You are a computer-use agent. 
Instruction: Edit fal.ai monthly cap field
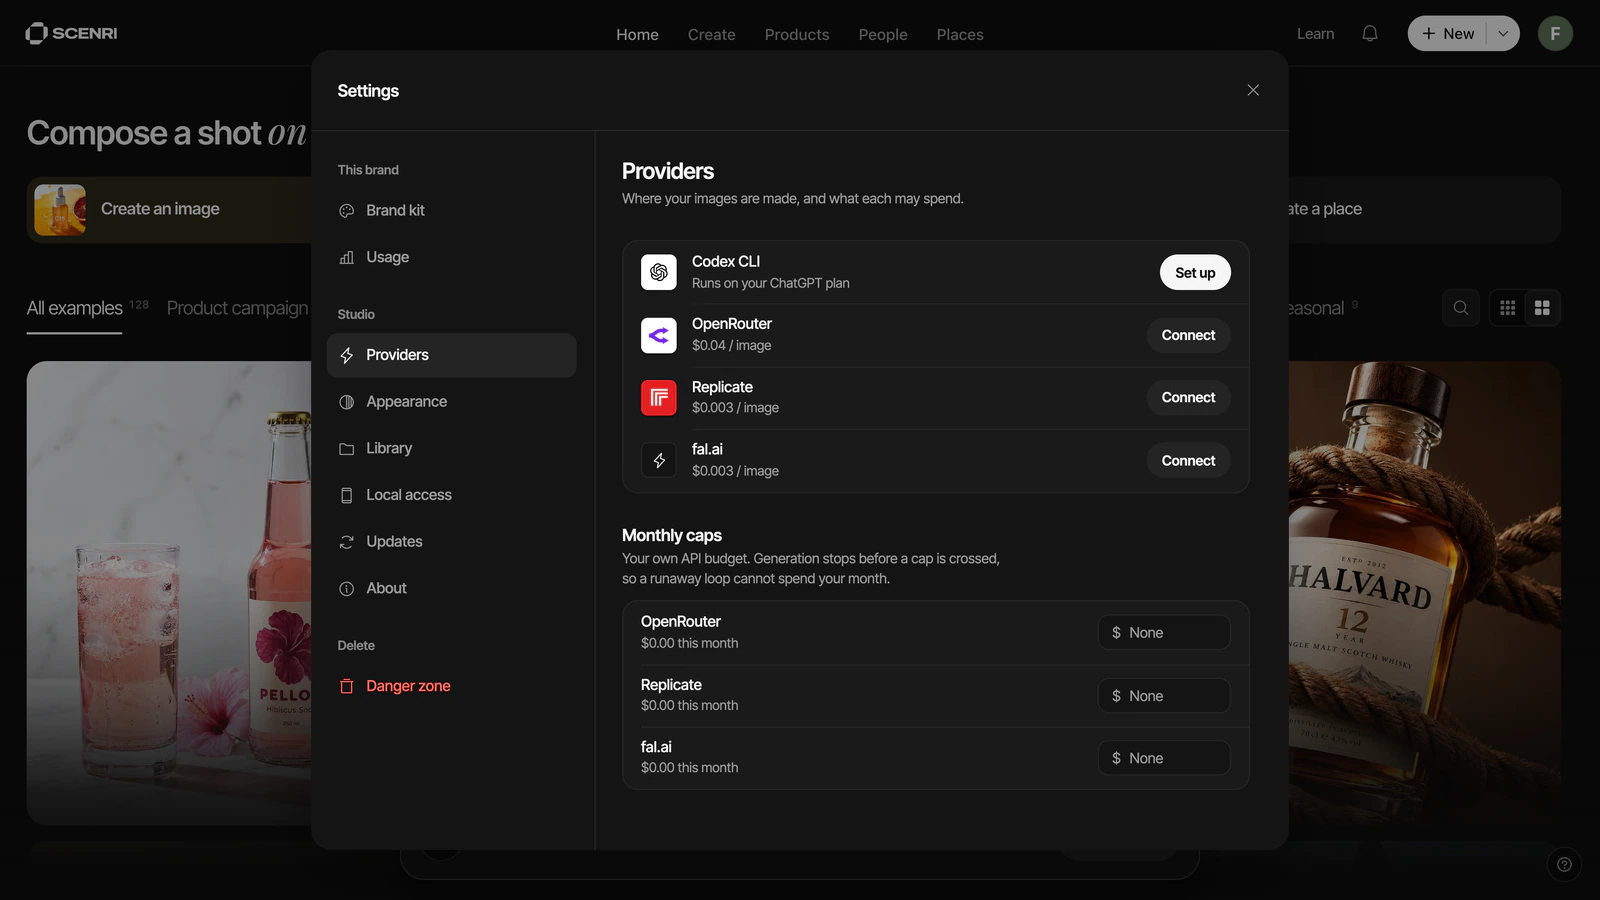coord(1164,758)
